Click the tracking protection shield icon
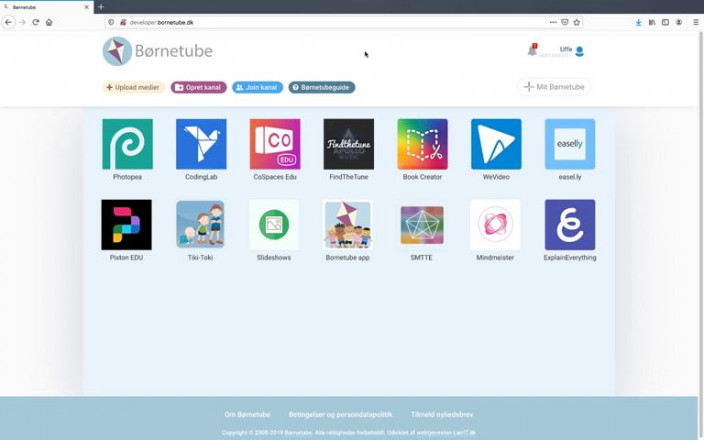The width and height of the screenshot is (704, 440). click(x=111, y=22)
